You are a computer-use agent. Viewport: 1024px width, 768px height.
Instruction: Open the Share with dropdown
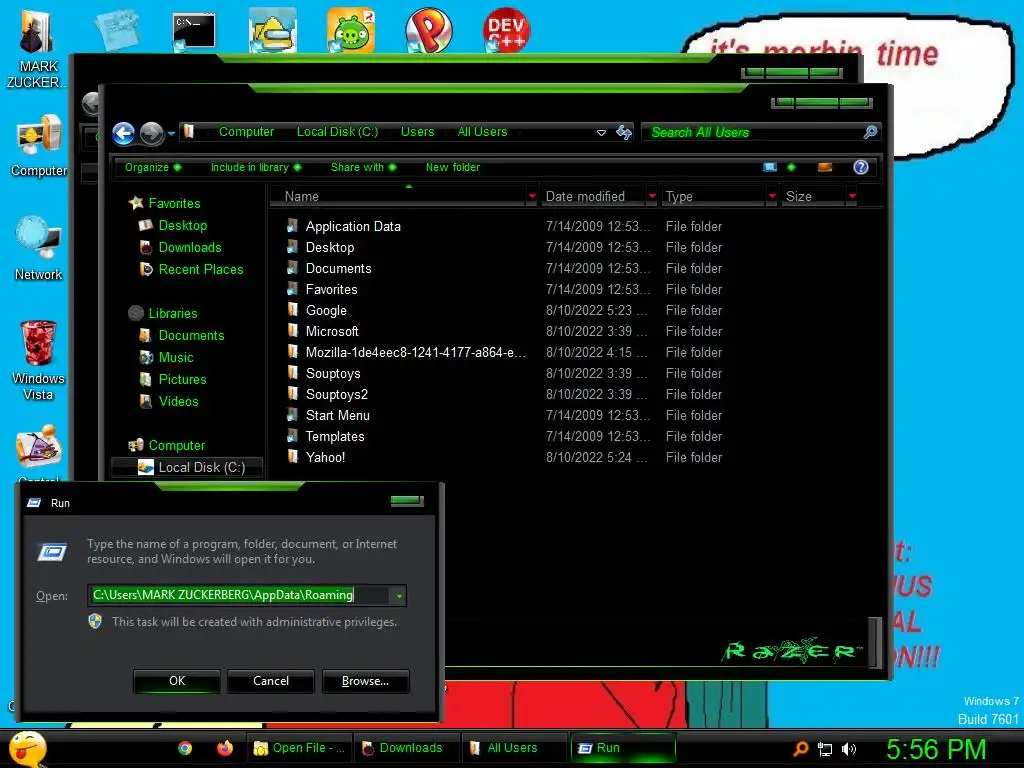(x=363, y=167)
